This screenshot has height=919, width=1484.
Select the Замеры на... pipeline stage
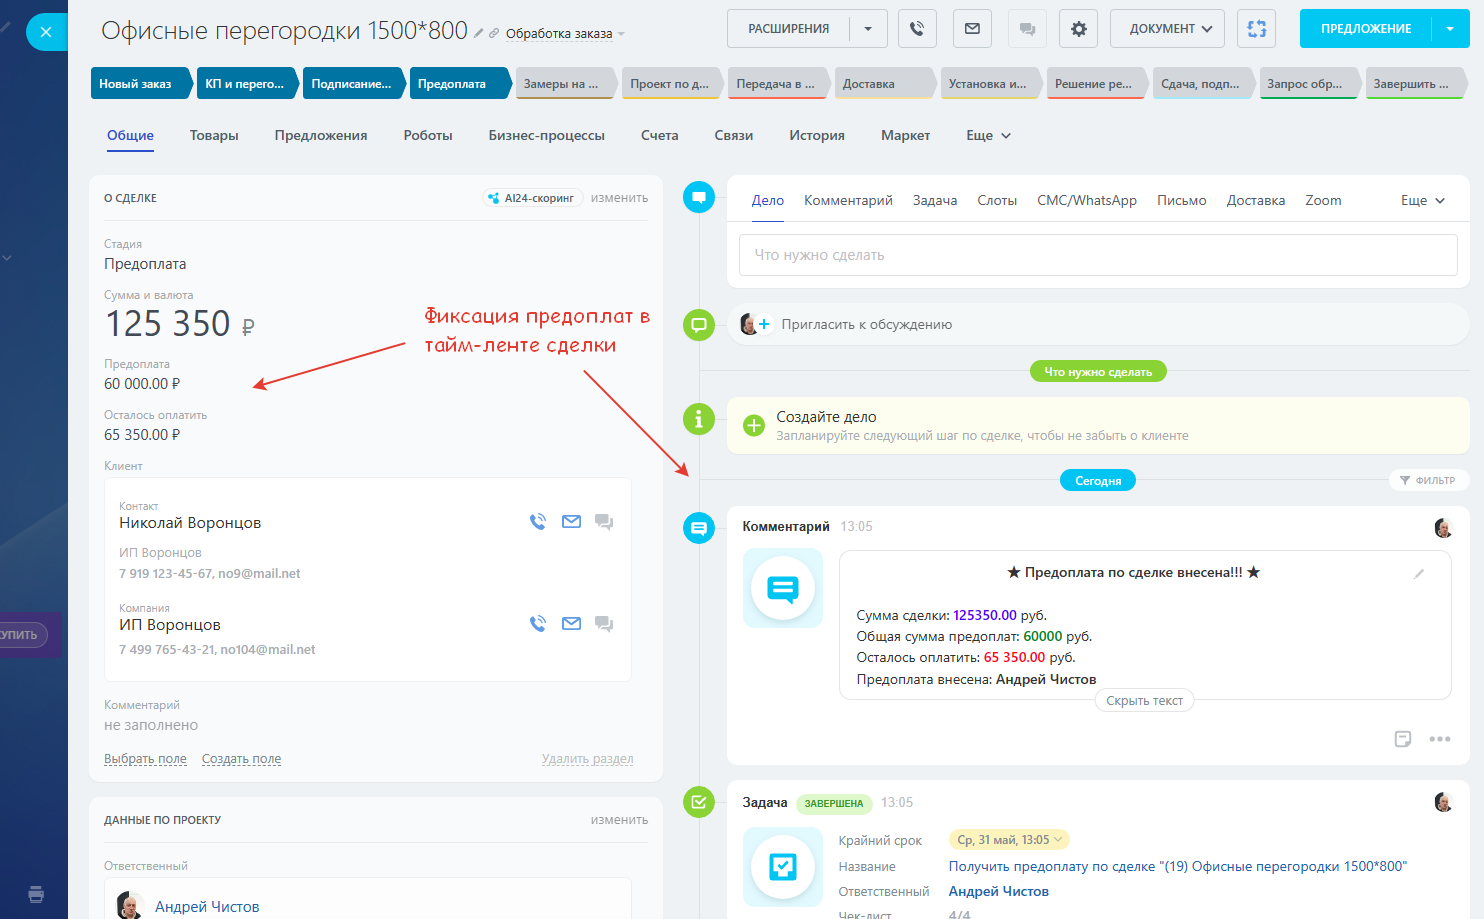pyautogui.click(x=561, y=84)
